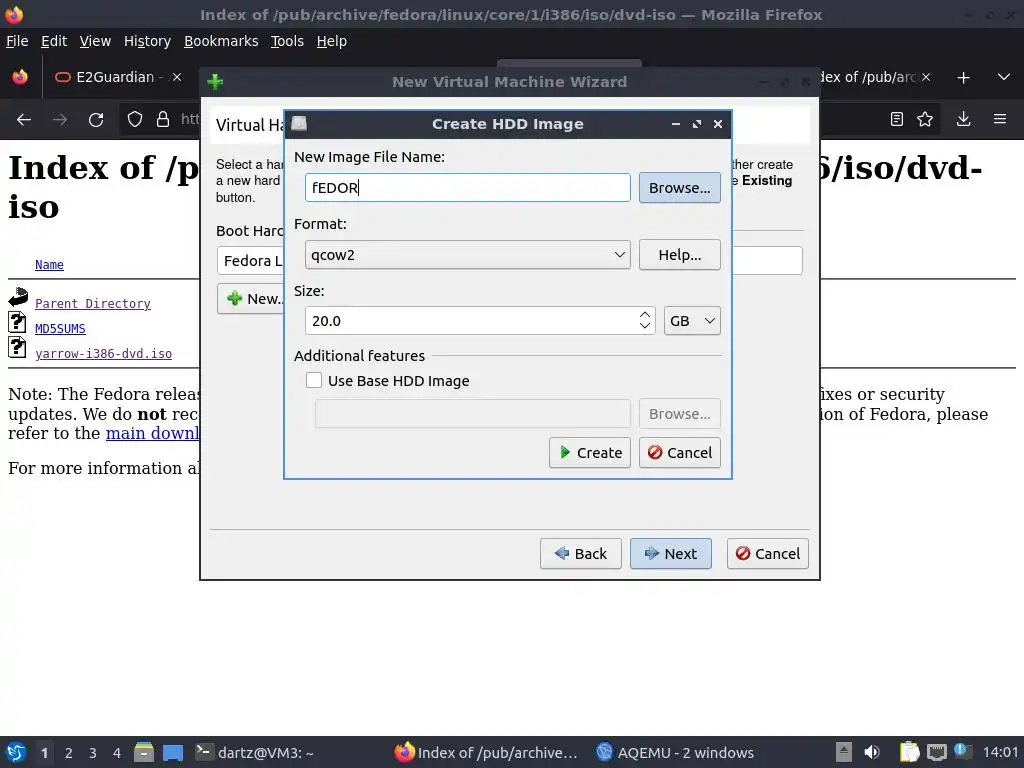Open the Firefox hamburger menu

1000,119
